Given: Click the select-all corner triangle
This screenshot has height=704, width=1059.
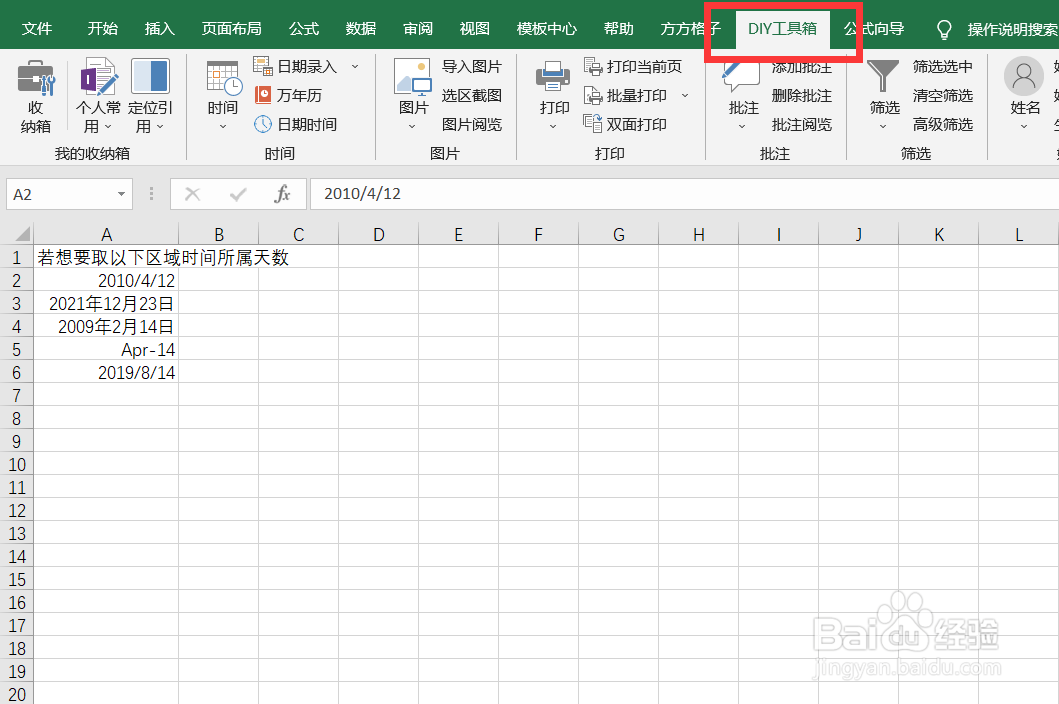Looking at the screenshot, I should point(22,234).
